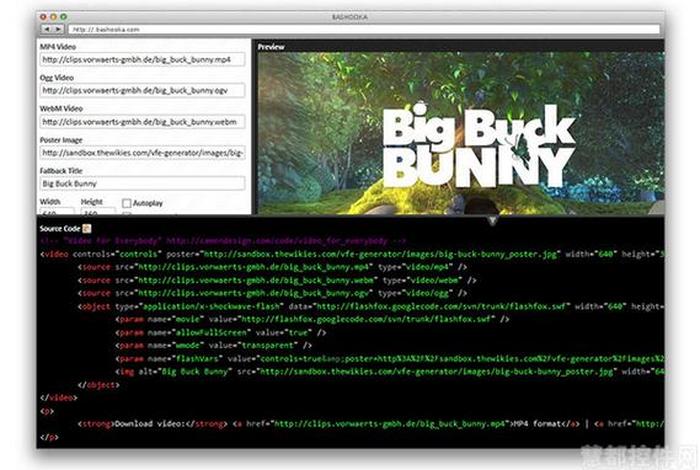Click the param name="allowFullScreen" line
Screen dimensions: 700x470
click(x=221, y=333)
